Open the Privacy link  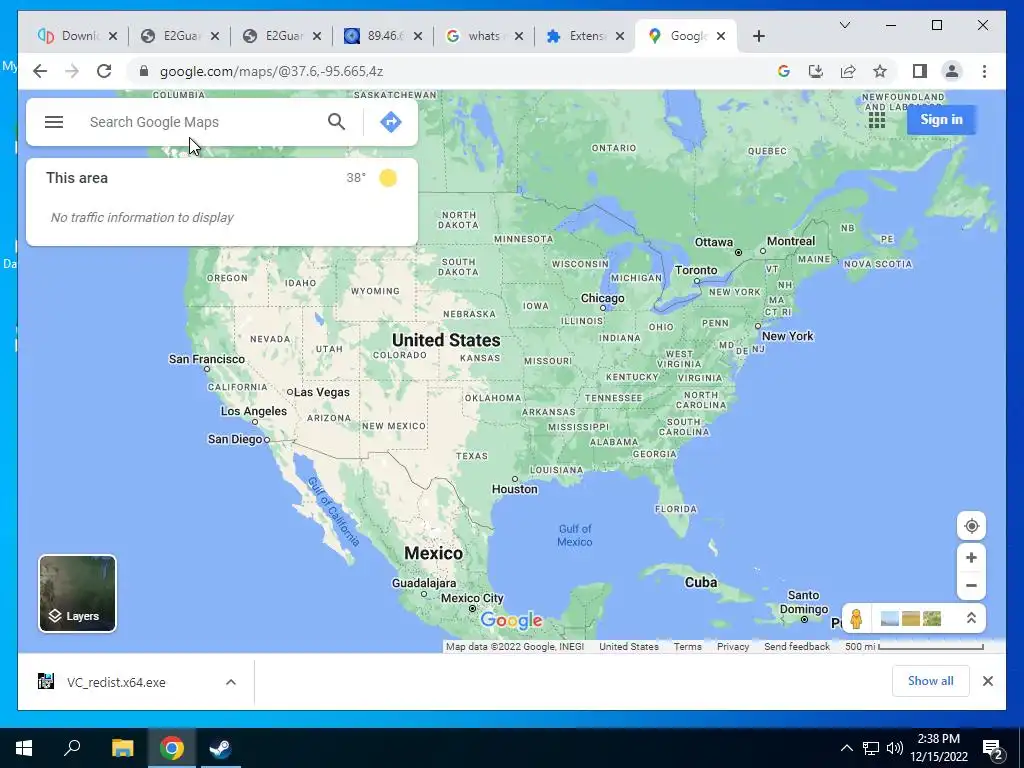point(733,647)
